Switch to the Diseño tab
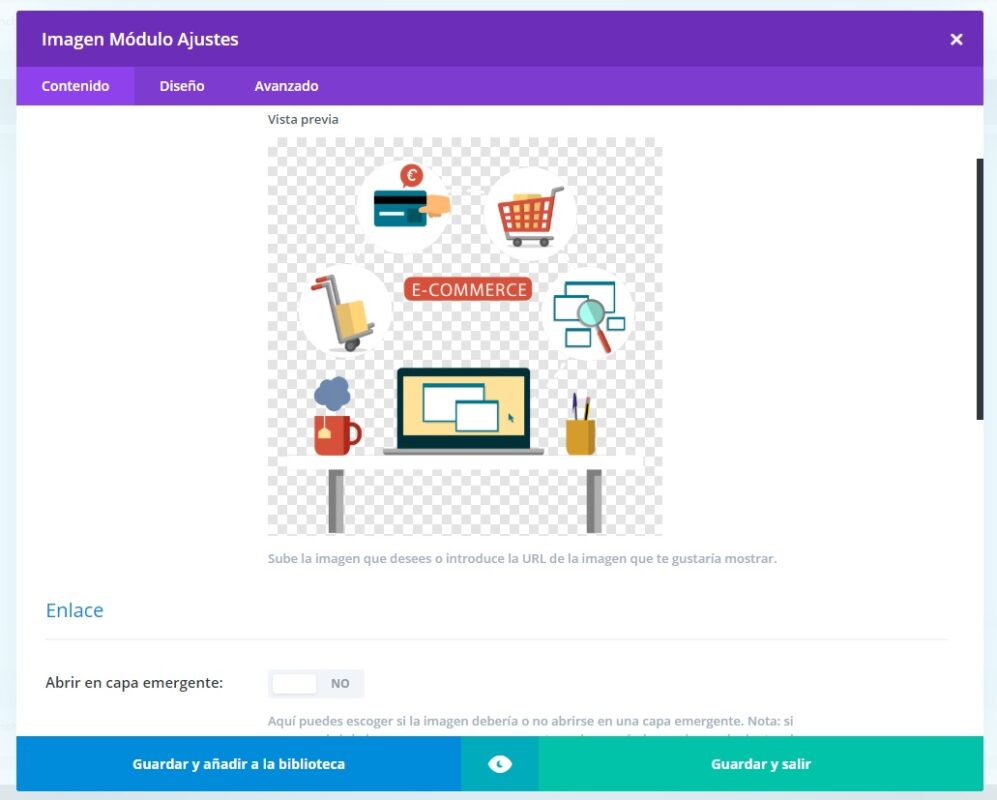Screen dimensions: 997x800 coord(181,86)
